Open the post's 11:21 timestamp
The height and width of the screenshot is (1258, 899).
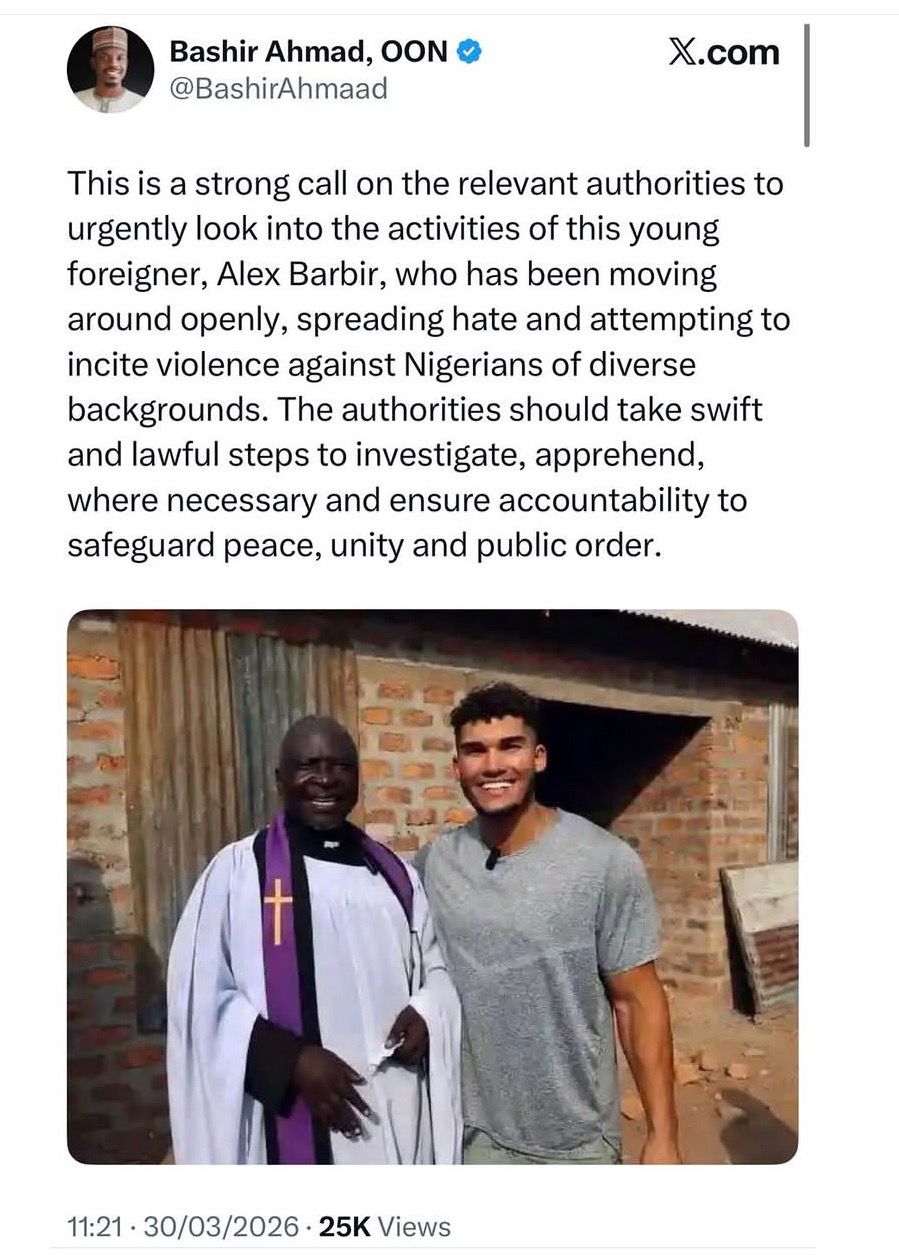click(x=90, y=1226)
